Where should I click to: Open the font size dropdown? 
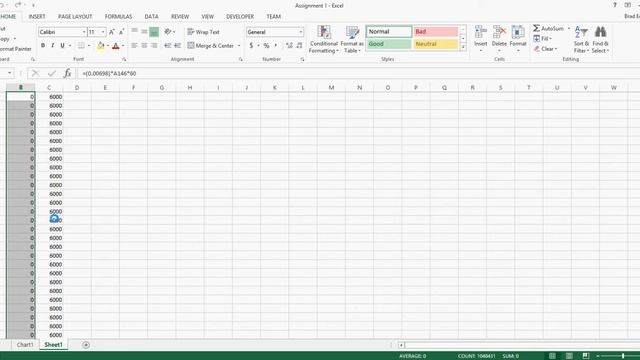point(103,32)
